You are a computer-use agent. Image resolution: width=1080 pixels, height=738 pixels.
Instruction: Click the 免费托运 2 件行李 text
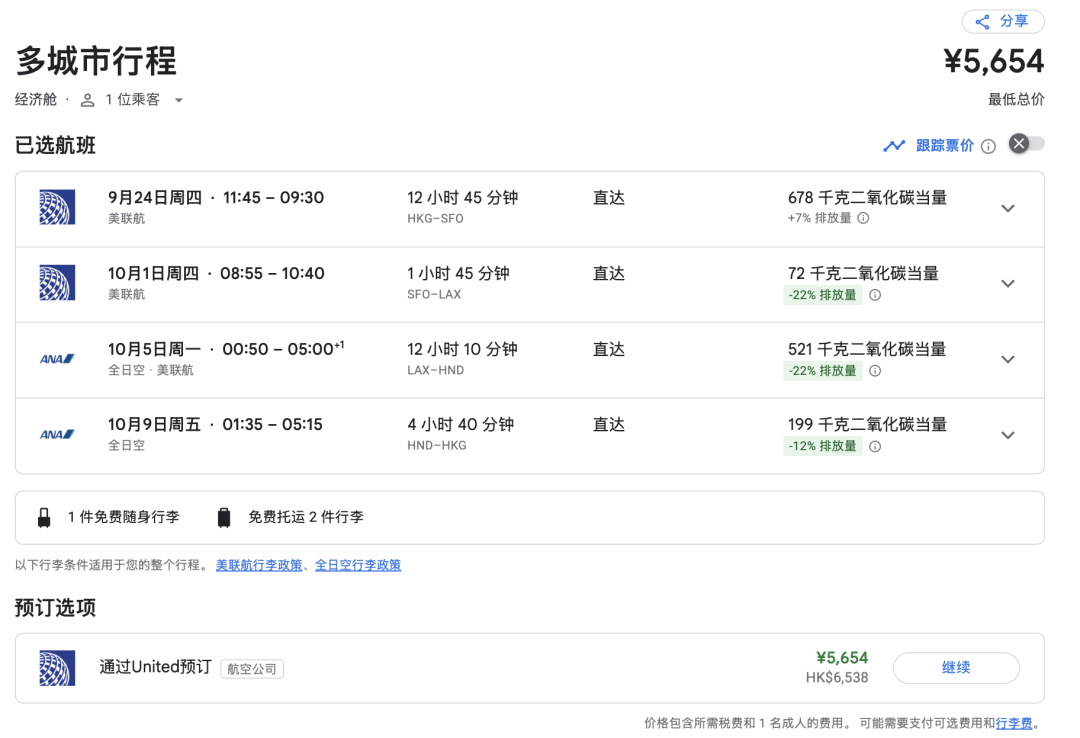306,517
